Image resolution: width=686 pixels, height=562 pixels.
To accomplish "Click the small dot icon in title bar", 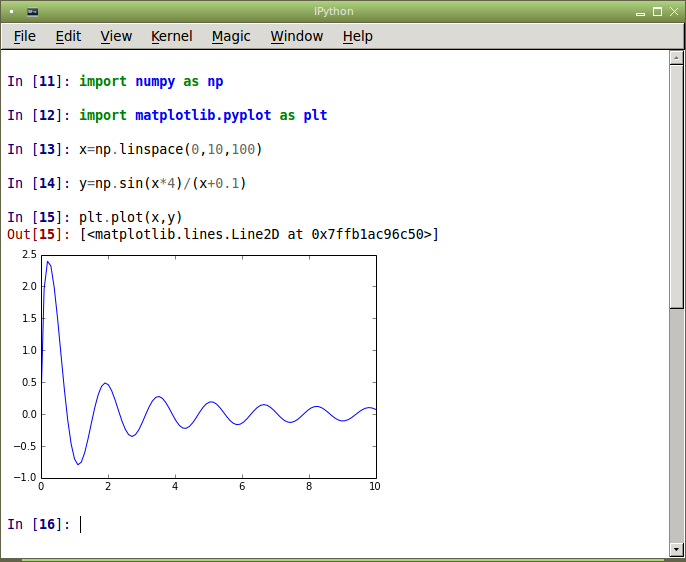I will click(x=11, y=12).
